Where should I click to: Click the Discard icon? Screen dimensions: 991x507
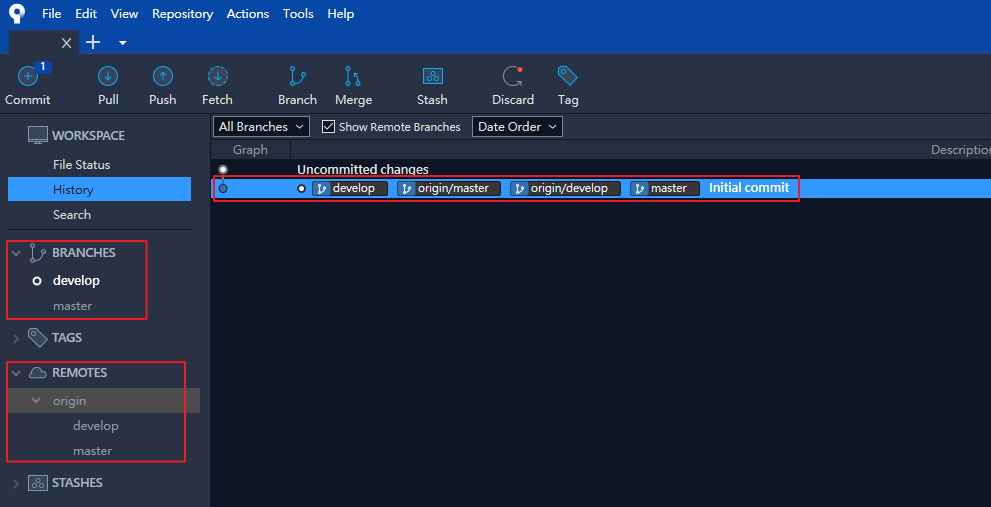513,77
